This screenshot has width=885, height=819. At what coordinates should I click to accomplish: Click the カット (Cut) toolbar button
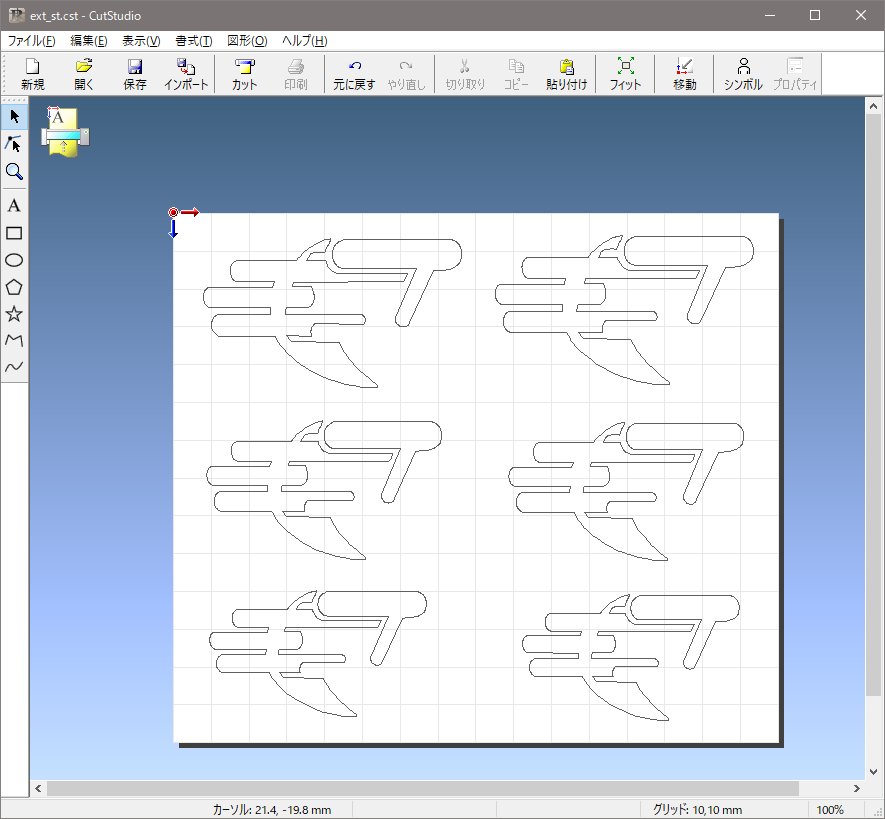[244, 75]
